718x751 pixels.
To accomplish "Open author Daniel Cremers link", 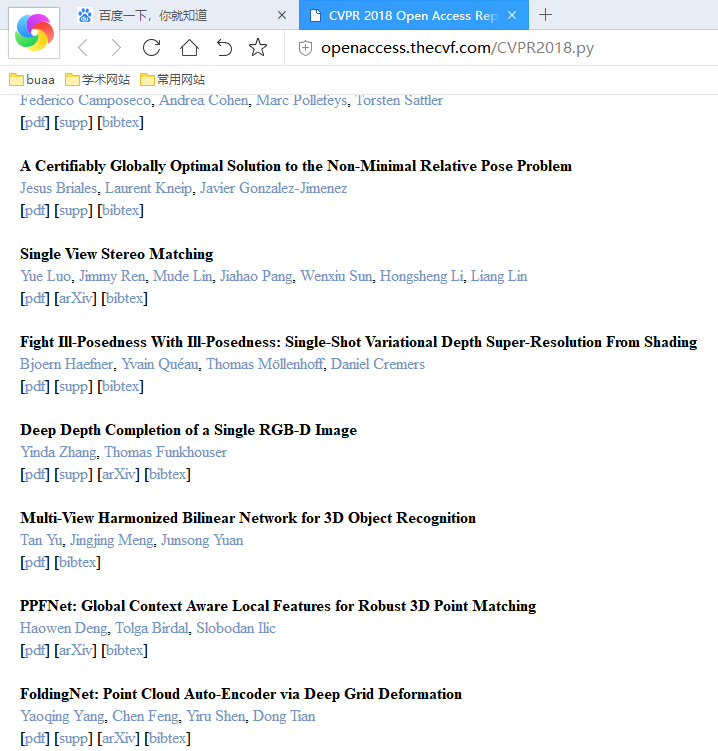I will coord(377,364).
